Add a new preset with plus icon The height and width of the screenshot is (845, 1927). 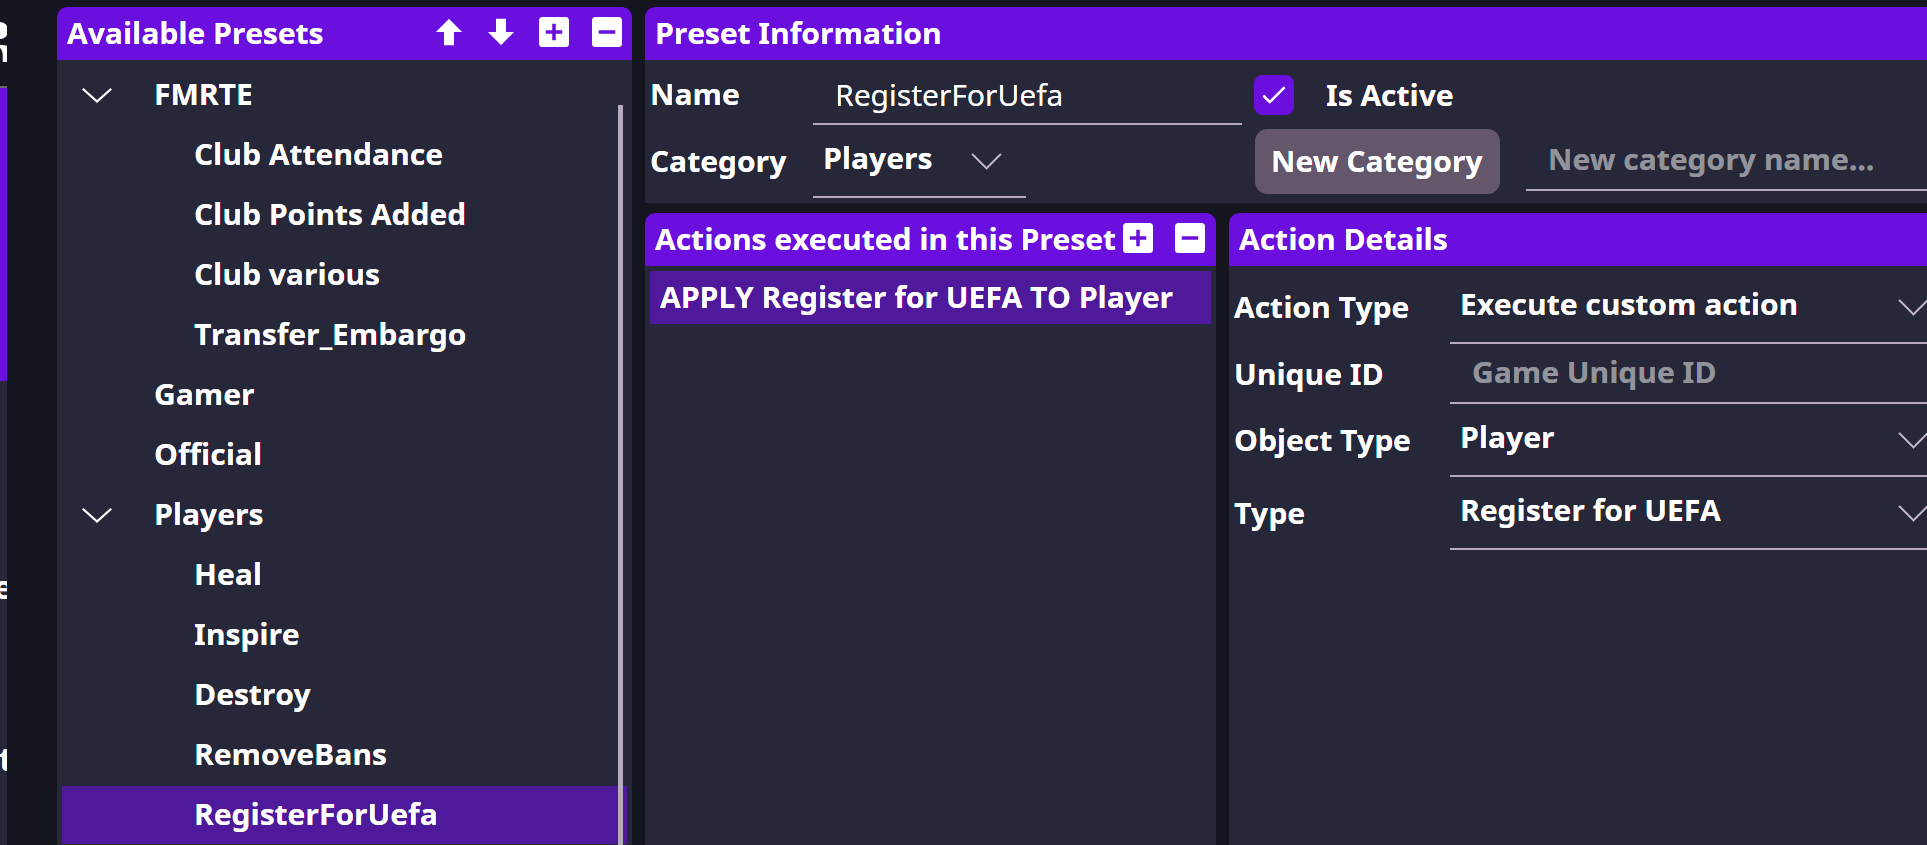(554, 33)
